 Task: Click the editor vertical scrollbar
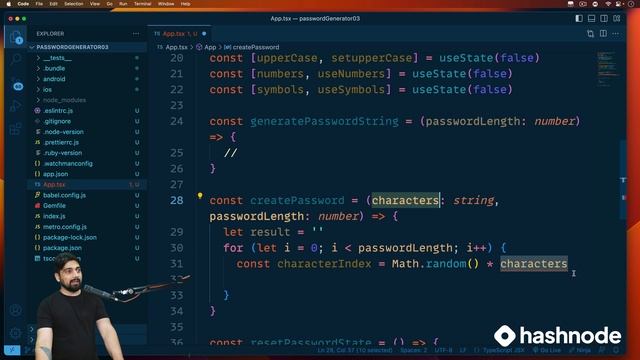coord(623,180)
